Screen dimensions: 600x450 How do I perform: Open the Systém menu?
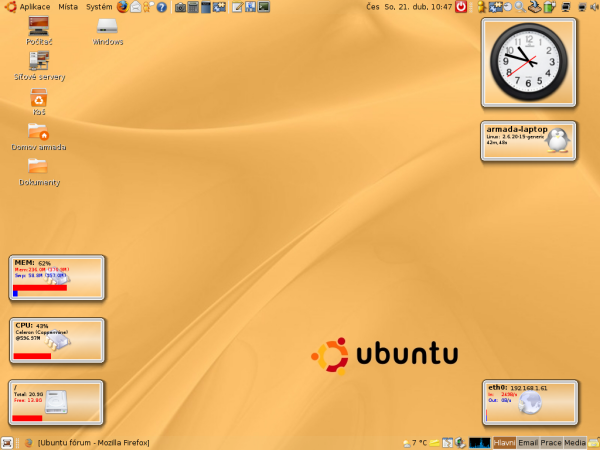(99, 7)
